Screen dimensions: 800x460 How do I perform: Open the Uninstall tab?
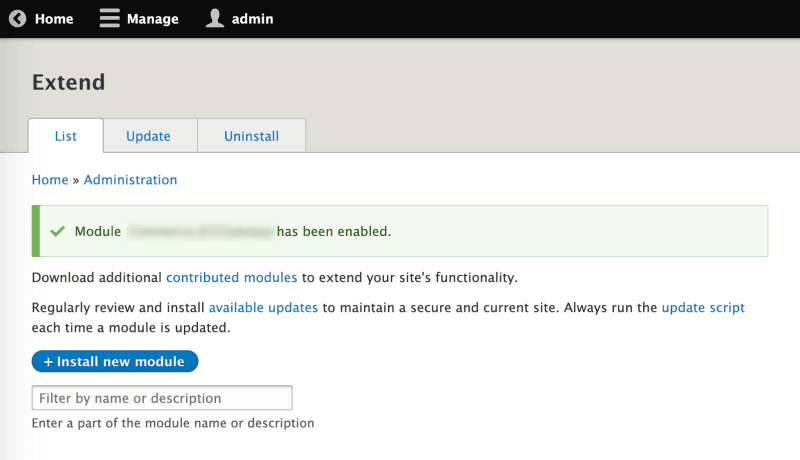point(251,136)
